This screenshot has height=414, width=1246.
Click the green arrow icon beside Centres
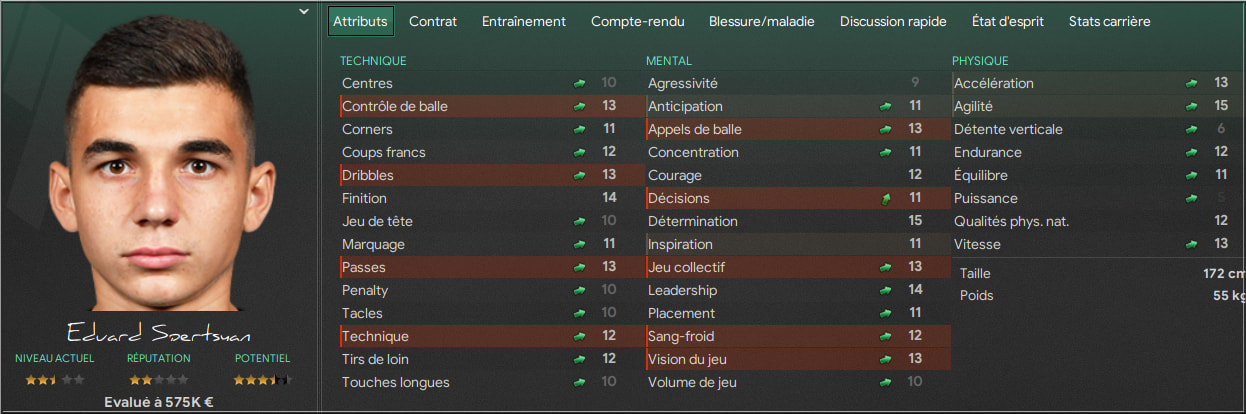579,84
